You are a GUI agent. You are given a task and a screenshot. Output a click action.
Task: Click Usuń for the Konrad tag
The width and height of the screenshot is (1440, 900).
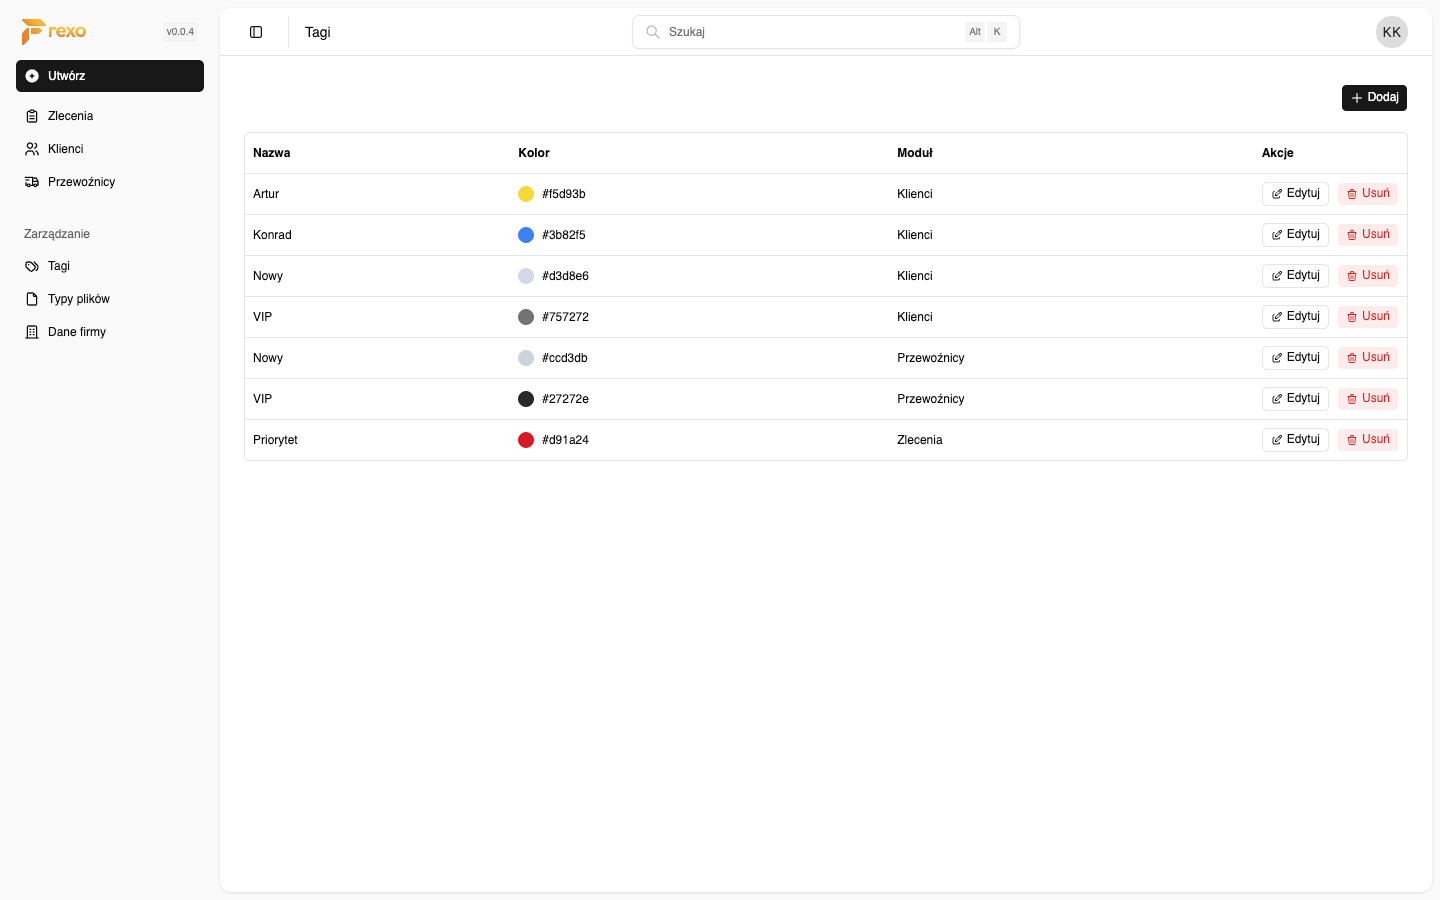(1367, 234)
